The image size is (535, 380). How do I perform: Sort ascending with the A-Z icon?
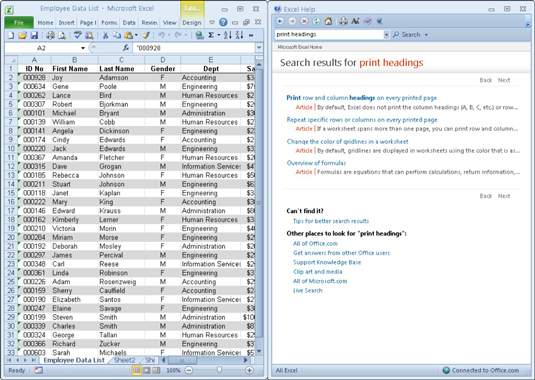228,35
